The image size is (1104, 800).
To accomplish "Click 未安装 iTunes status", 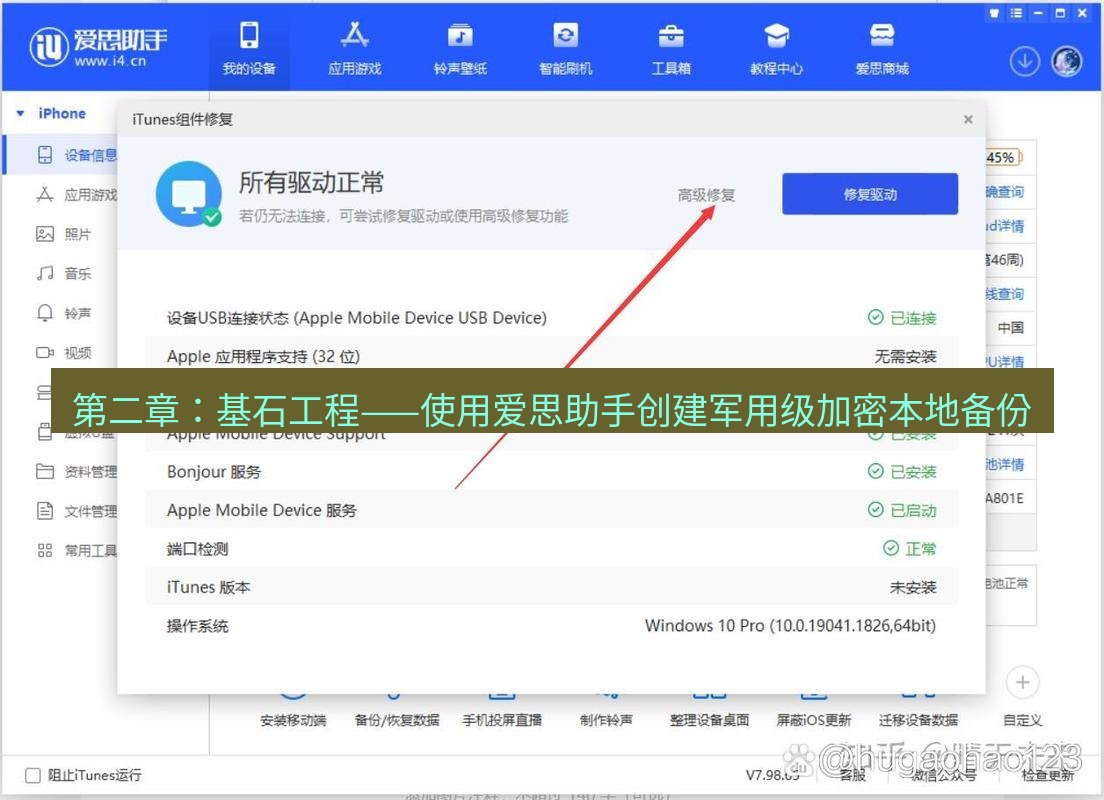I will click(912, 587).
